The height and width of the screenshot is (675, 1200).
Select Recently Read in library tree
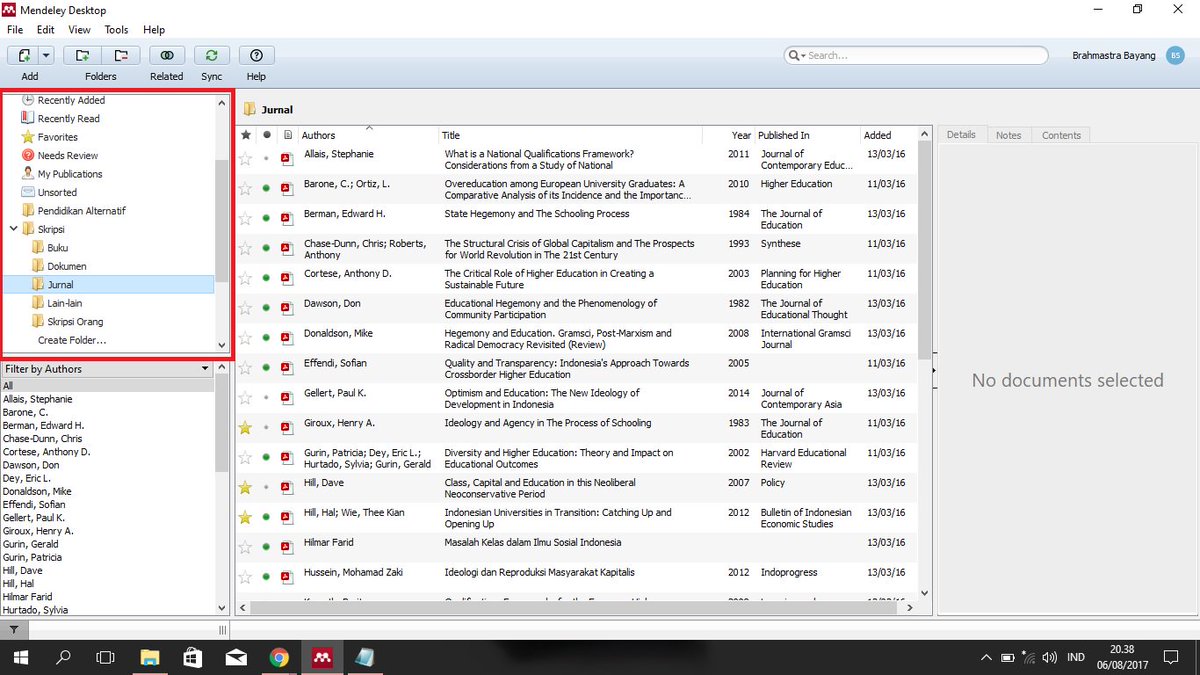(x=68, y=118)
